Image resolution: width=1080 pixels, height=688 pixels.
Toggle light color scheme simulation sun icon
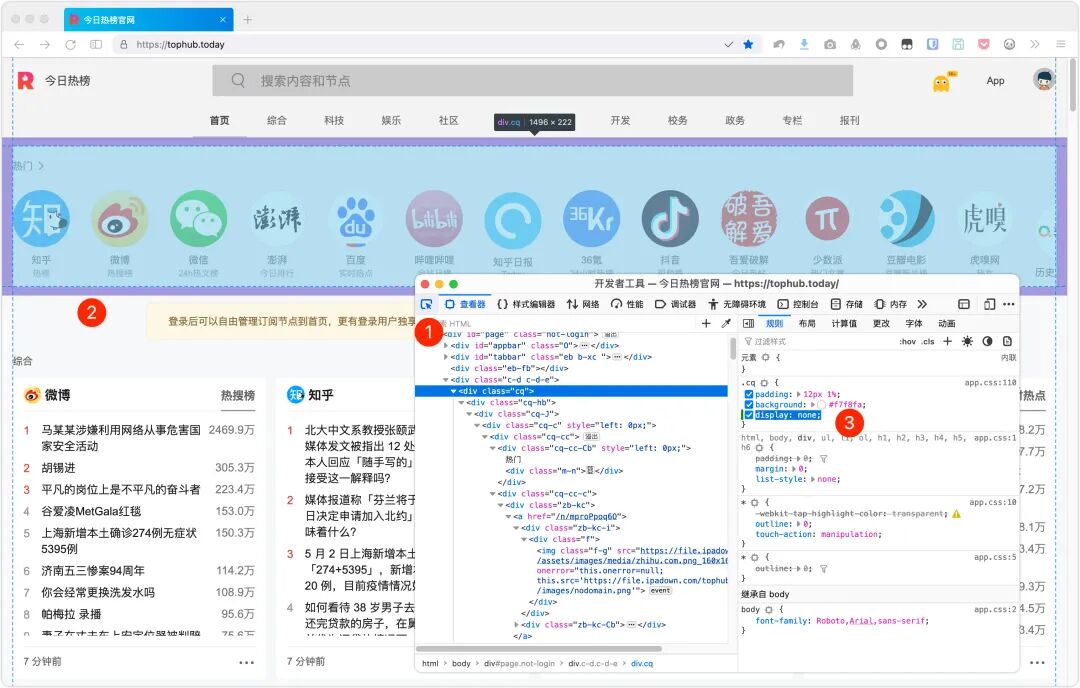968,341
